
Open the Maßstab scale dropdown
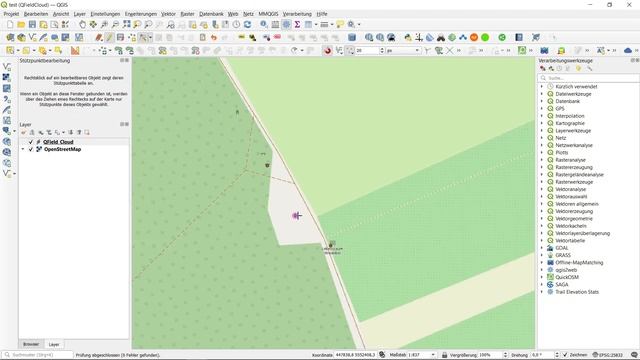[x=433, y=355]
